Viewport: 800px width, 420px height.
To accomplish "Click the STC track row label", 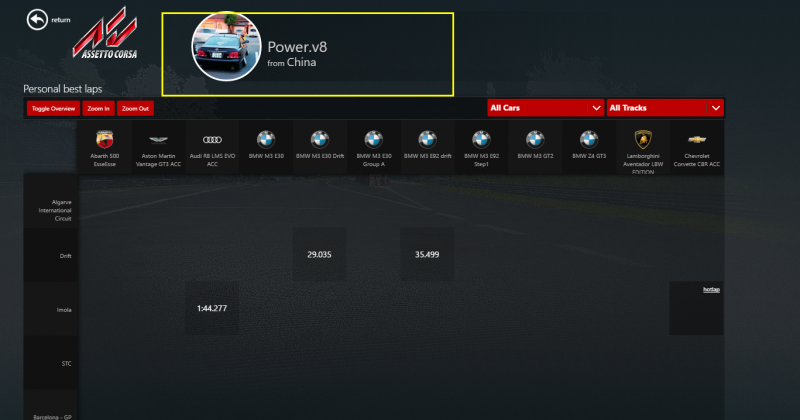I will (x=66, y=363).
